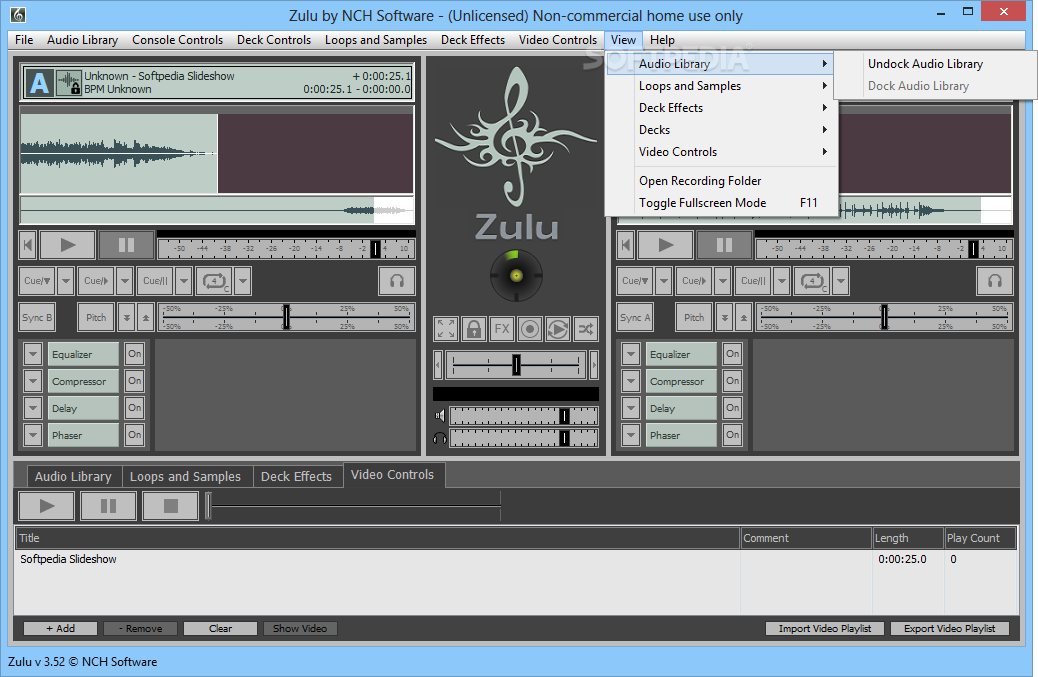Click the Deck A lock waveform icon
The width and height of the screenshot is (1038, 677).
(68, 83)
